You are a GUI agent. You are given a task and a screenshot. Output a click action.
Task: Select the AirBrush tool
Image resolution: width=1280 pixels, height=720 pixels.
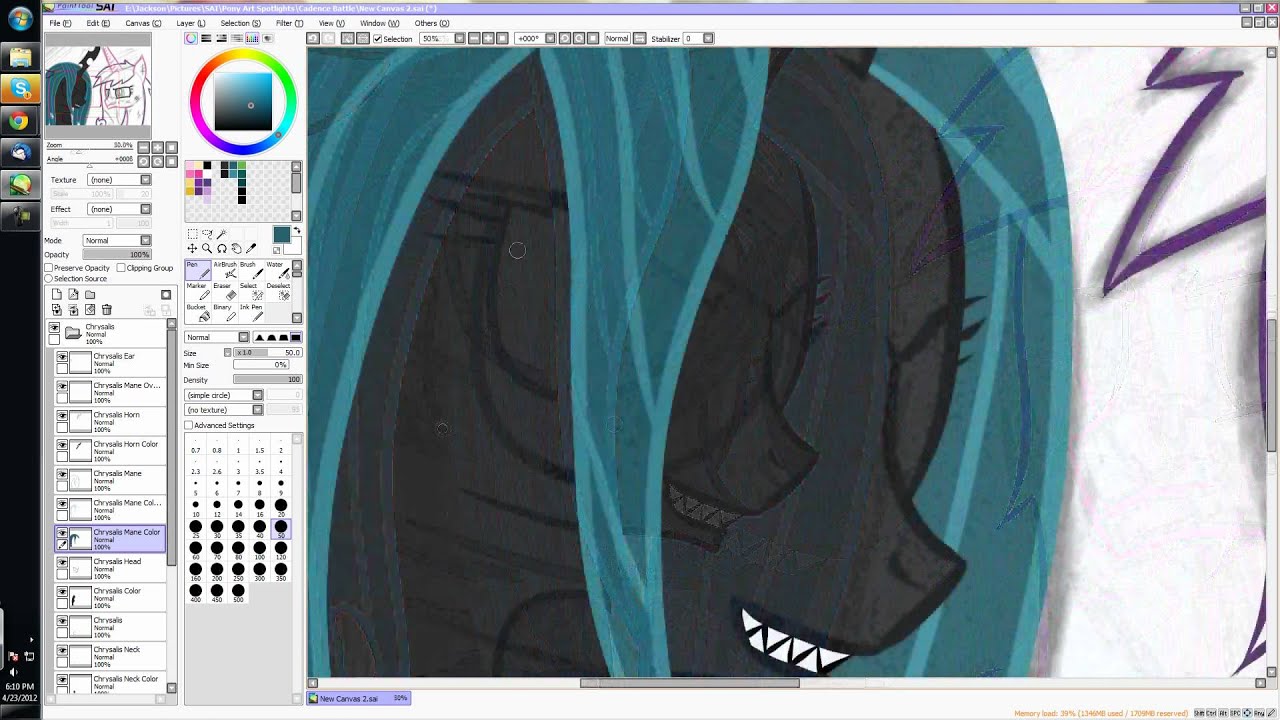coord(223,270)
